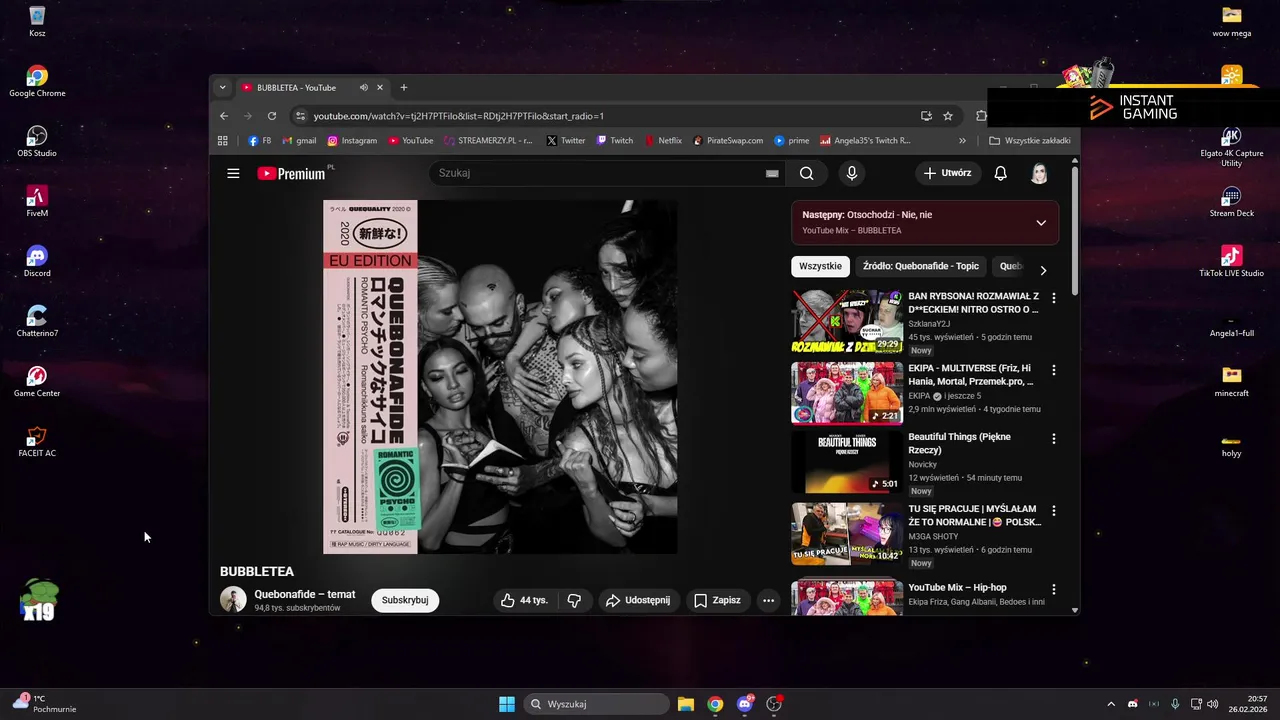The height and width of the screenshot is (720, 1280).
Task: Open the EKIPA - MULTIVERSE video thumbnail
Action: click(847, 393)
